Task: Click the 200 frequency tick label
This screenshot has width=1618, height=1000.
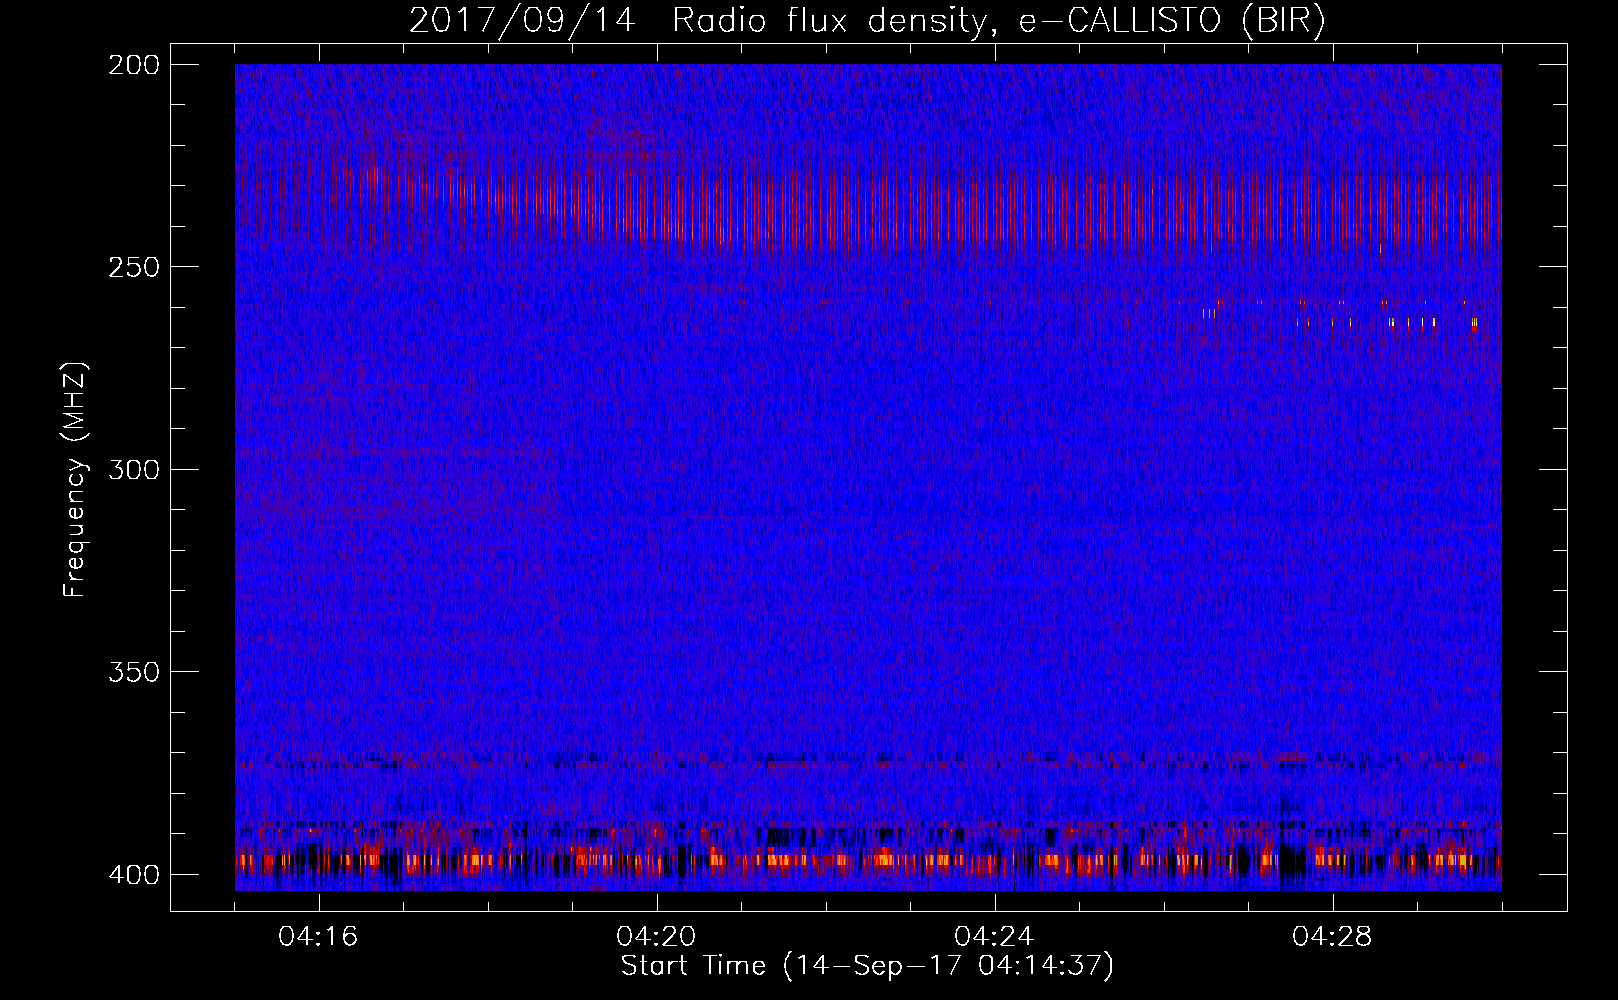Action: click(x=134, y=65)
